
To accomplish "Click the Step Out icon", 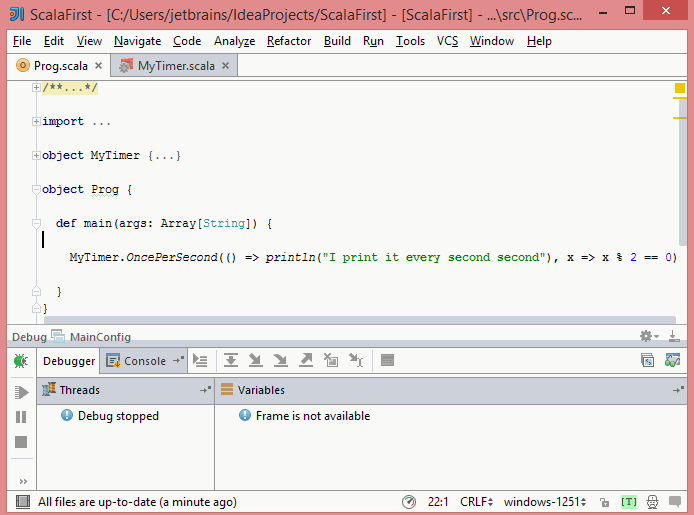I will (x=305, y=361).
